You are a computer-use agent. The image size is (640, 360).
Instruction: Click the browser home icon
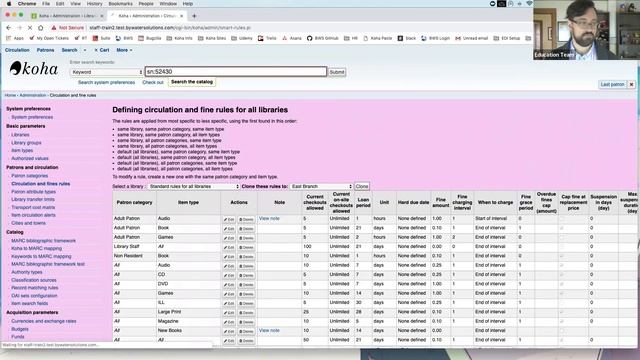click(40, 28)
